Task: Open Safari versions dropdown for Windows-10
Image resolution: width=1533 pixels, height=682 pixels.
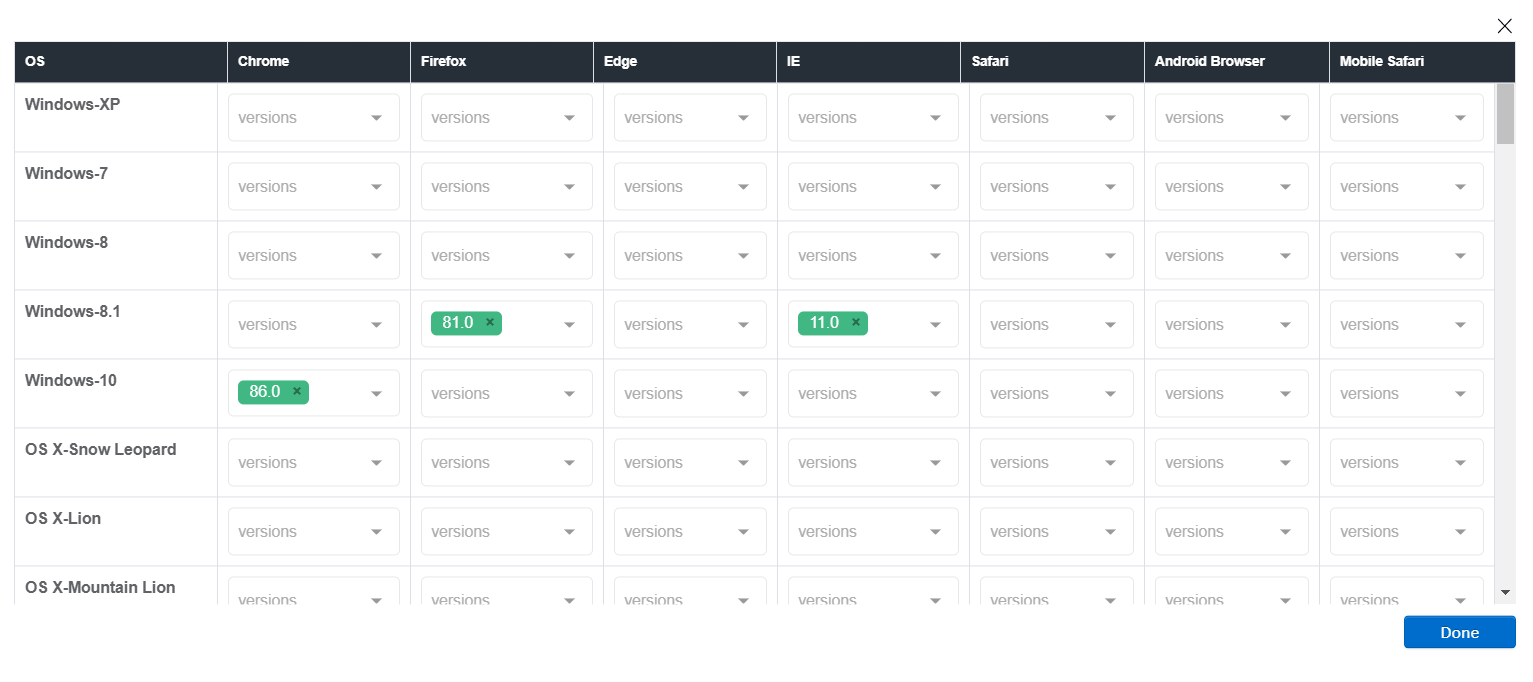Action: (x=1057, y=394)
